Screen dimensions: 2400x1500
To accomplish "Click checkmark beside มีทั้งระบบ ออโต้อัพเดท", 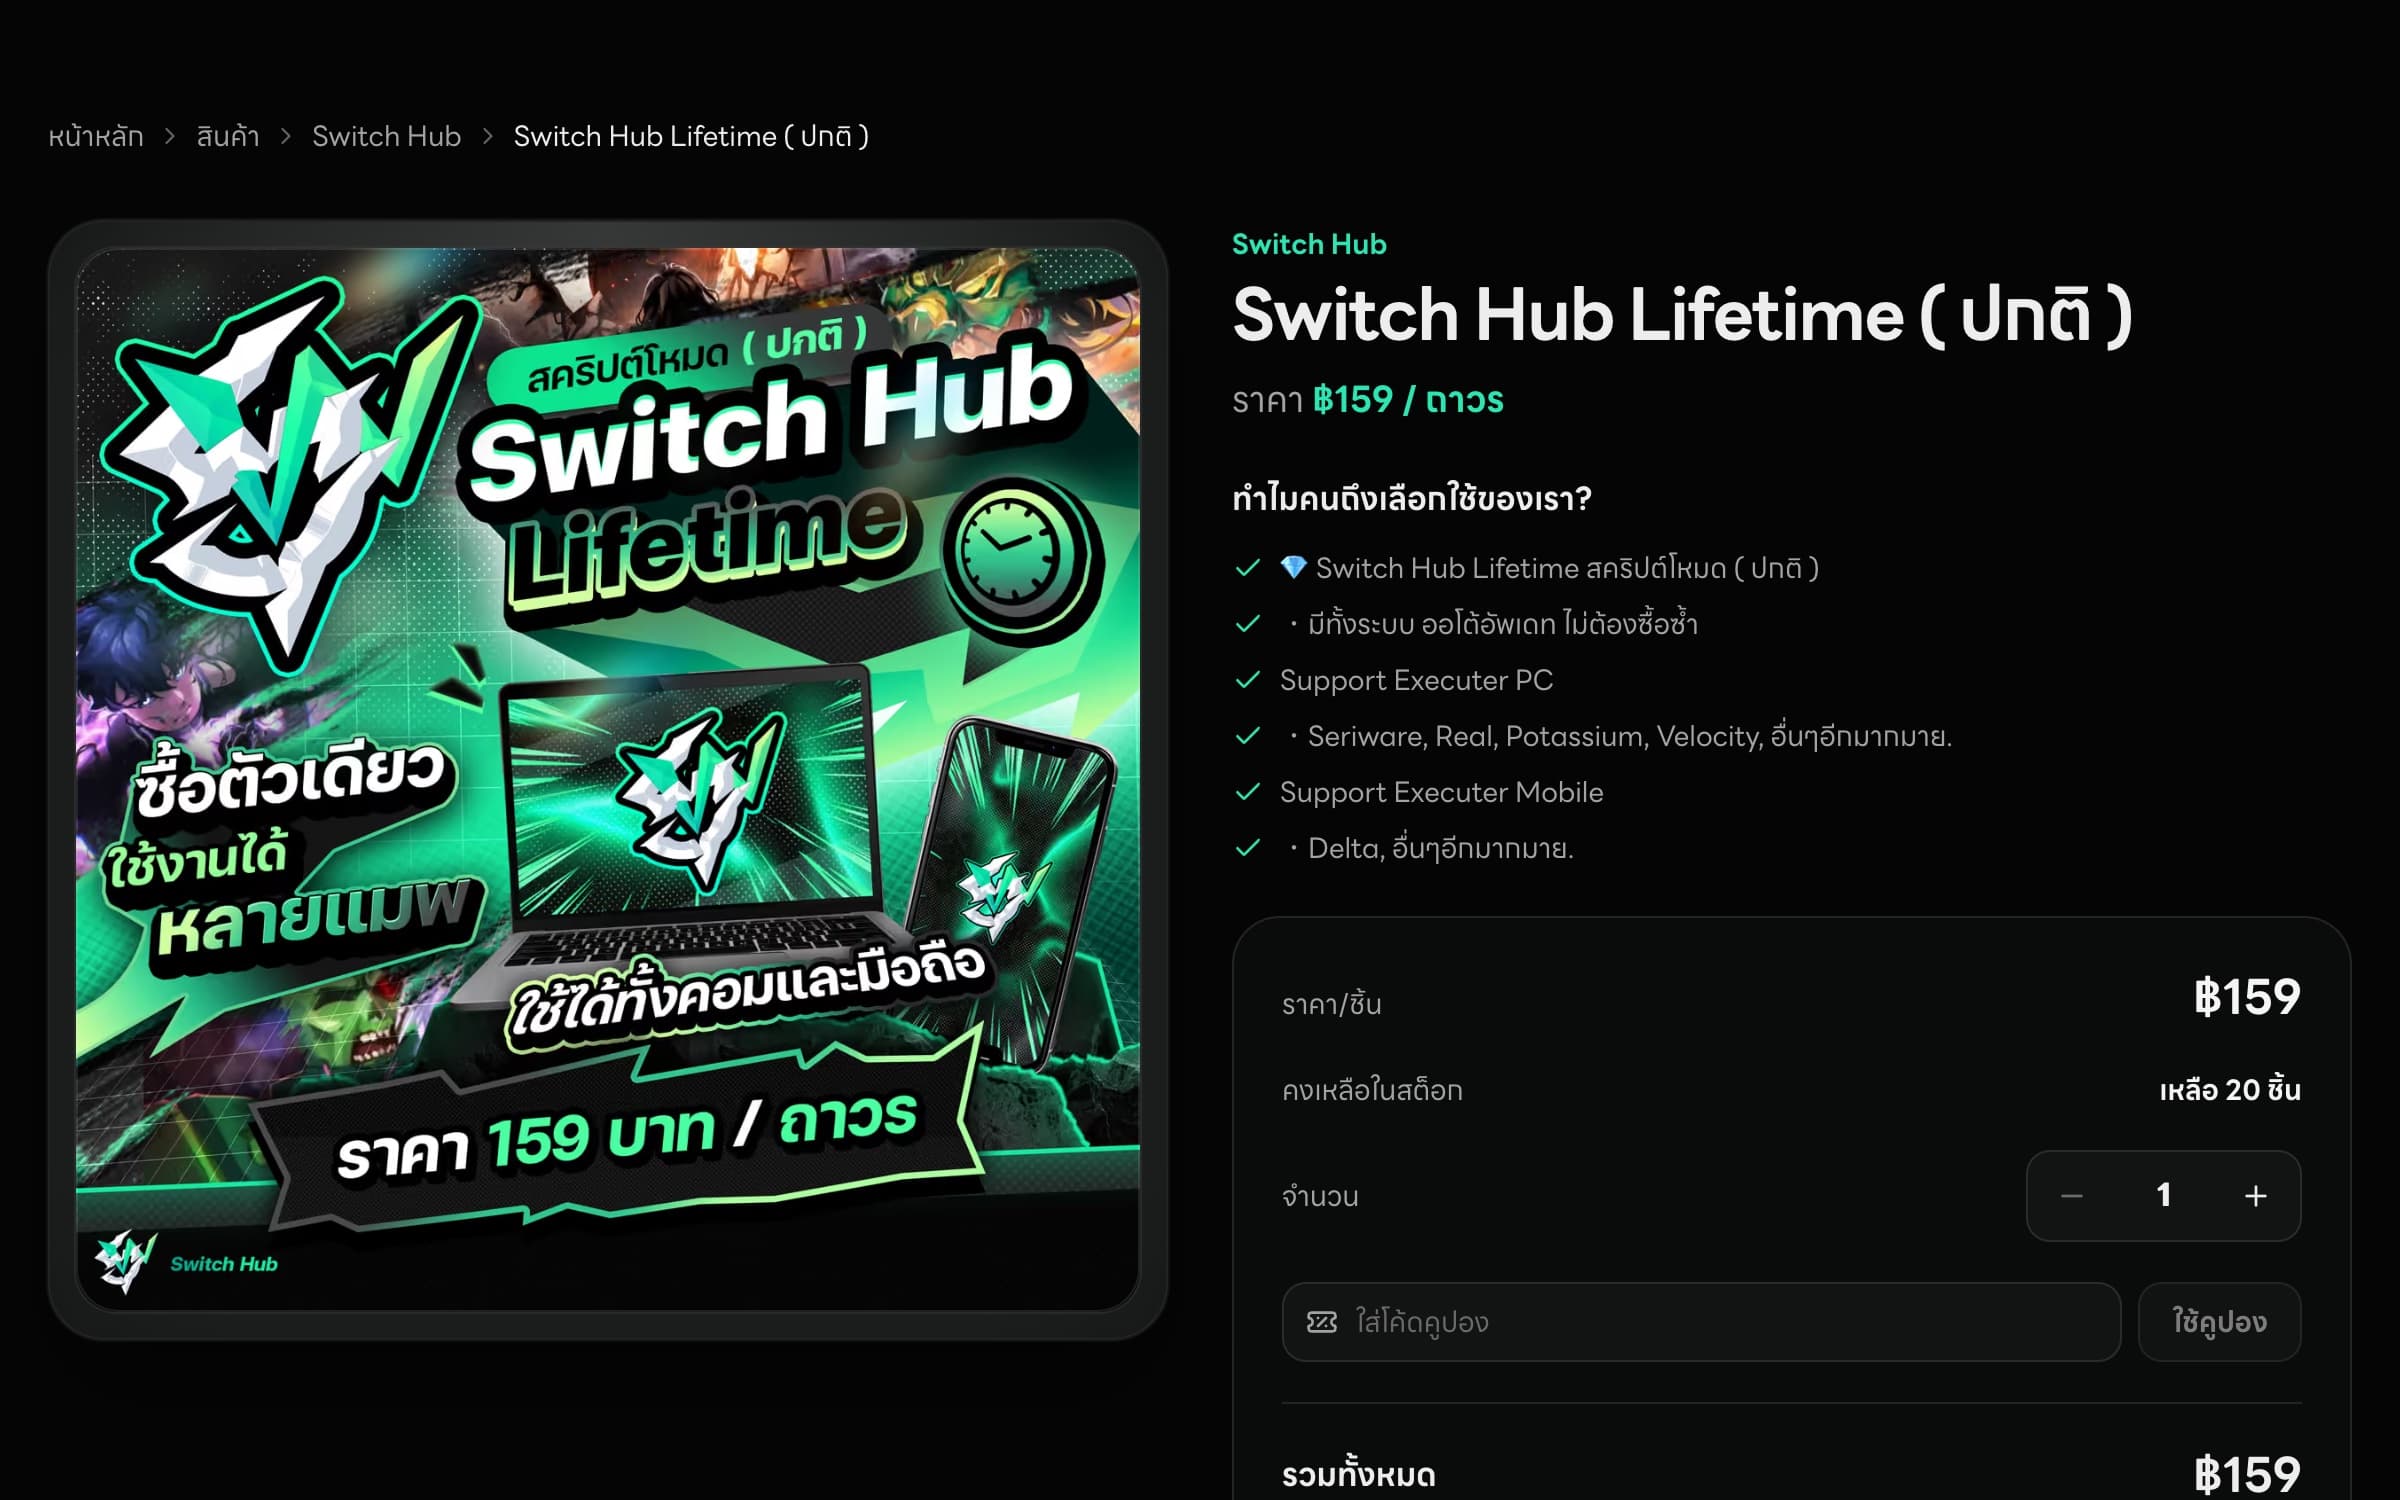I will (x=1248, y=624).
